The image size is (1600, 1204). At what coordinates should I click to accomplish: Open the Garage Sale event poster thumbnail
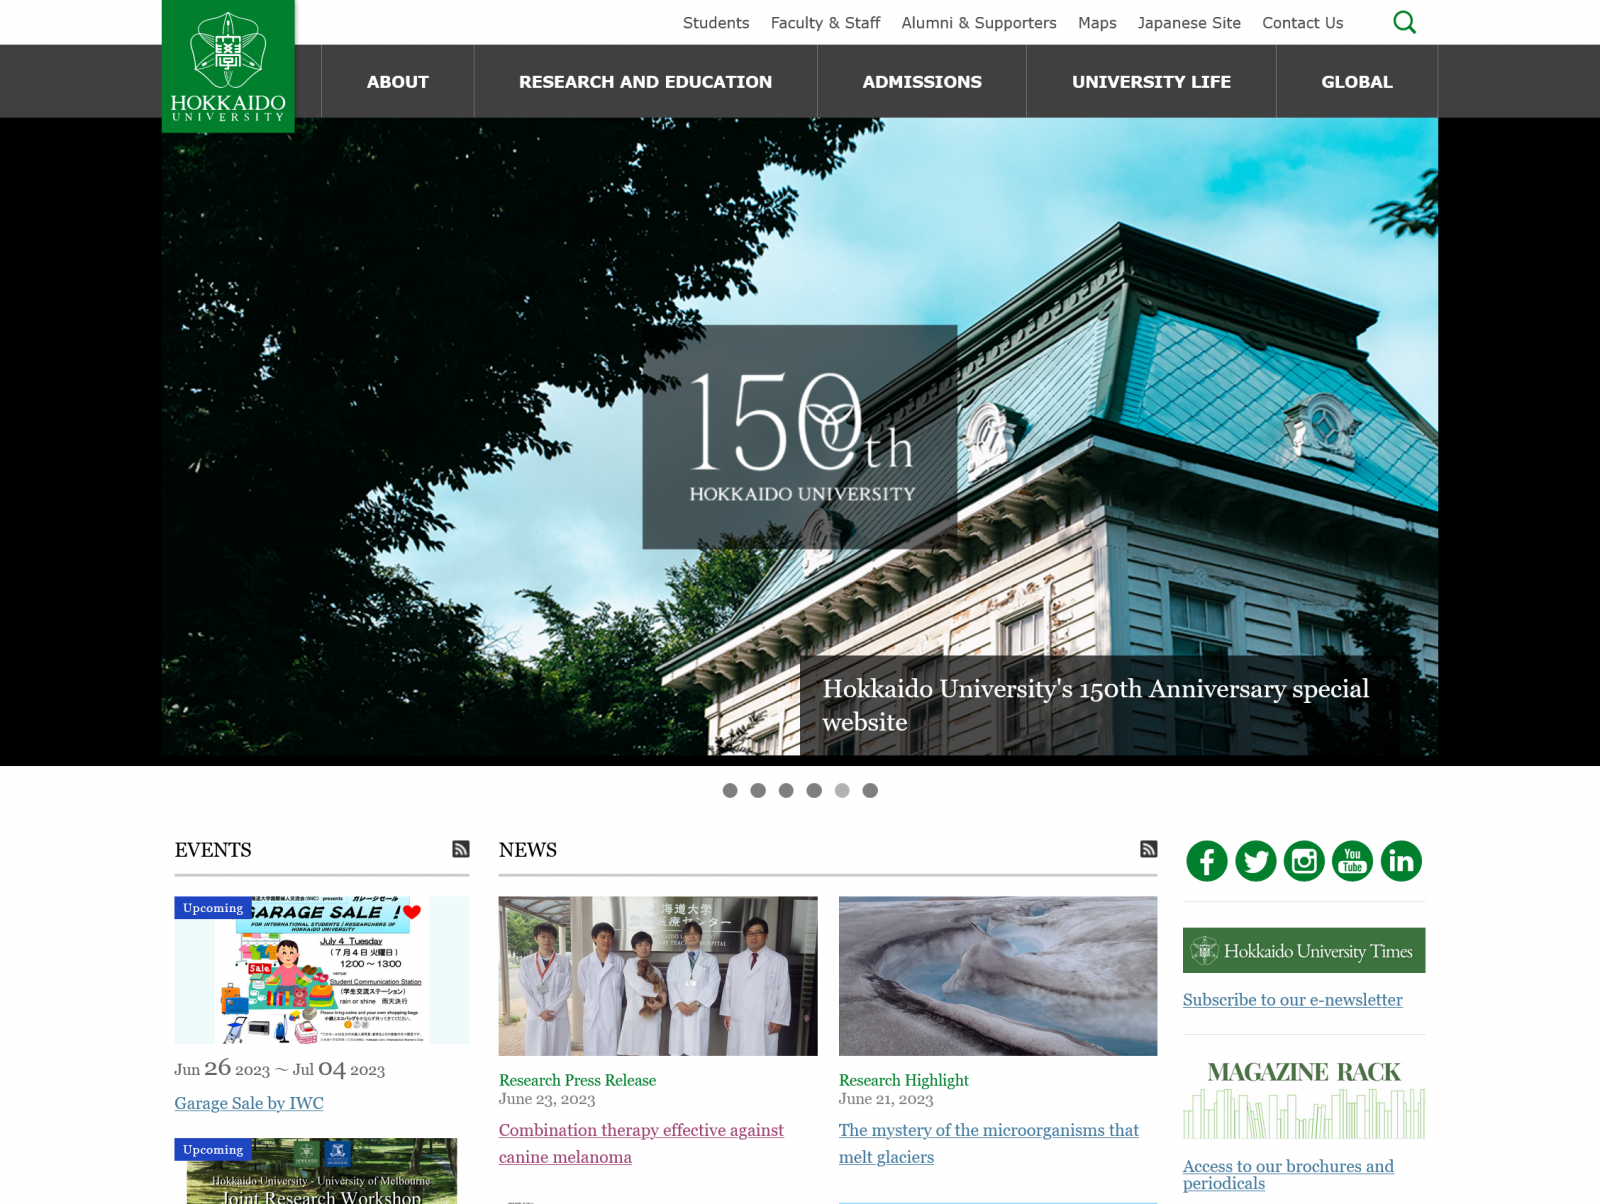tap(322, 970)
